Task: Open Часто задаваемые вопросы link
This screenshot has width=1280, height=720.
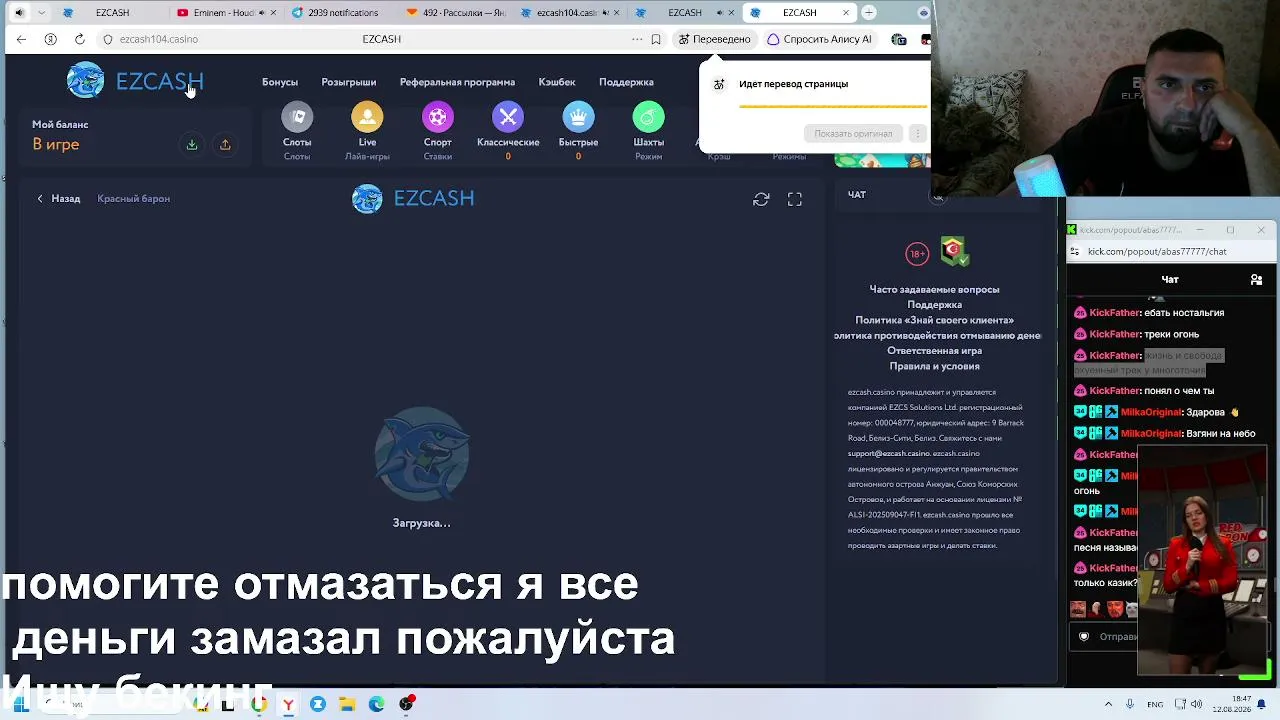Action: coord(934,290)
